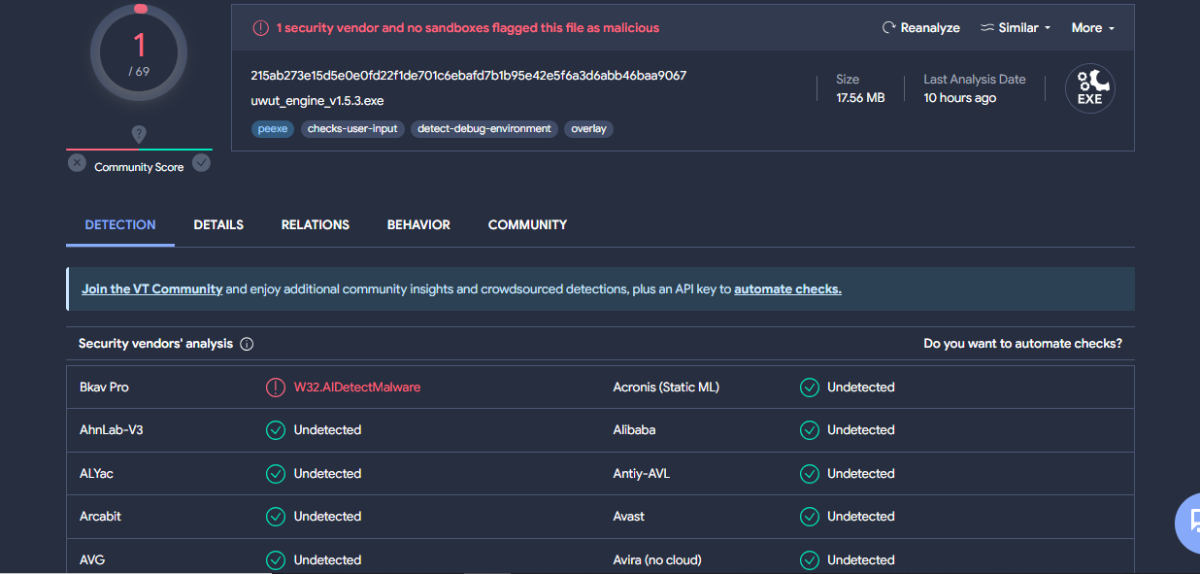1200x574 pixels.
Task: Click the green check icon for Avira (no cloud)
Action: (x=809, y=560)
